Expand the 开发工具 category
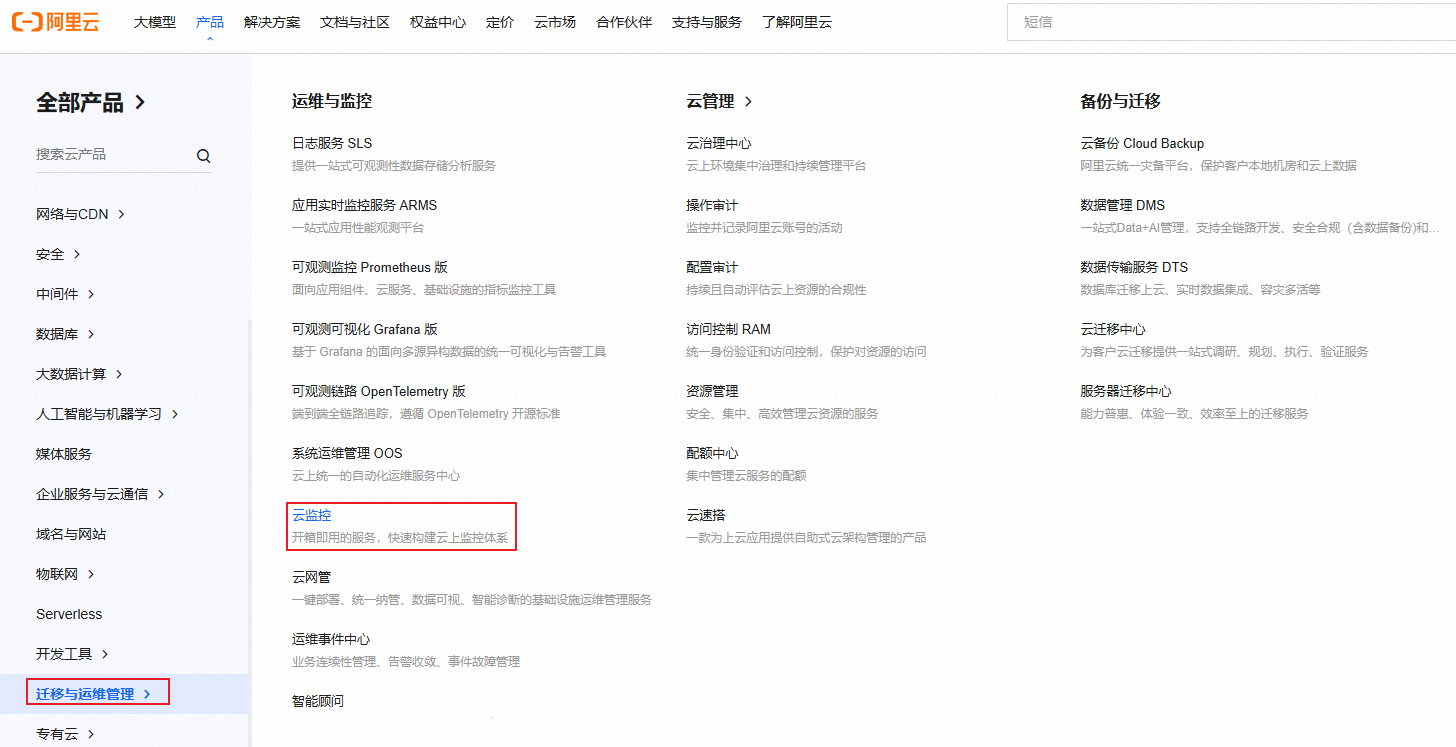Viewport: 1456px width, 747px height. click(x=72, y=654)
